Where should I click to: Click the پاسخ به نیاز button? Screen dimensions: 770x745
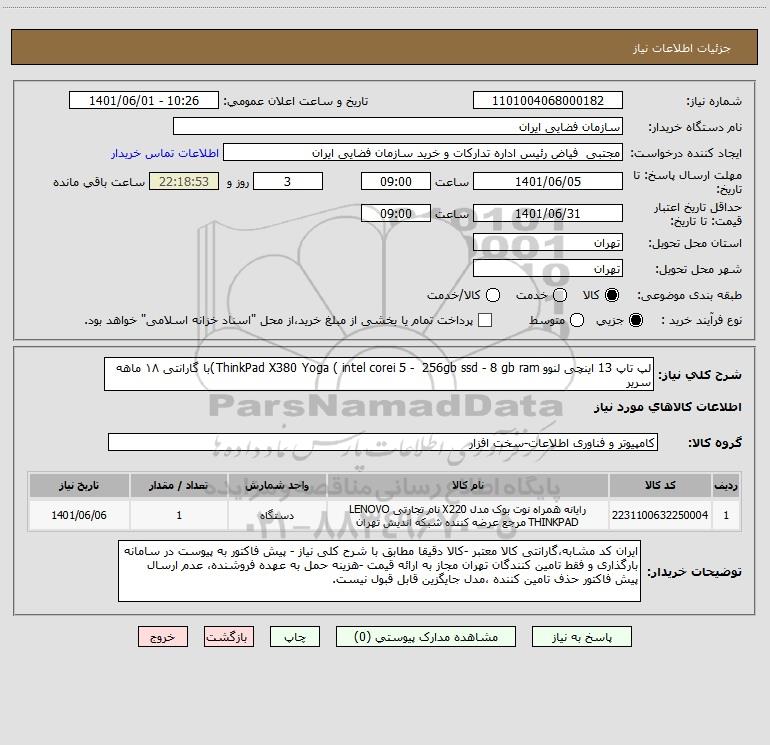pos(582,637)
